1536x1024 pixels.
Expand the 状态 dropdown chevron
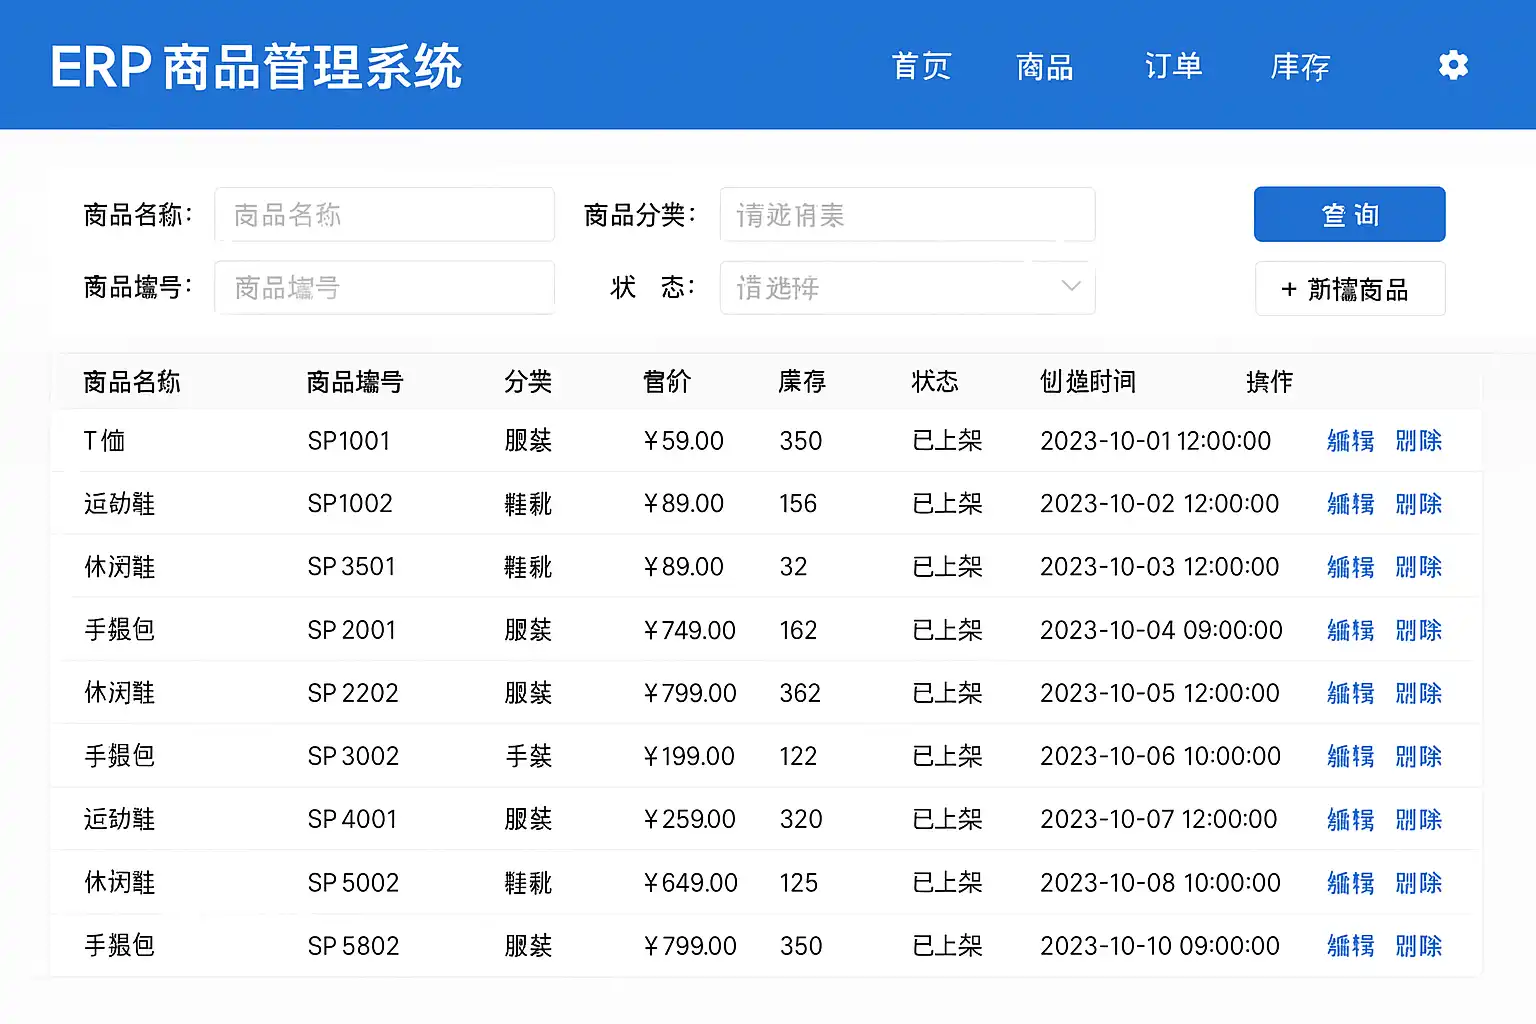[x=1070, y=287]
